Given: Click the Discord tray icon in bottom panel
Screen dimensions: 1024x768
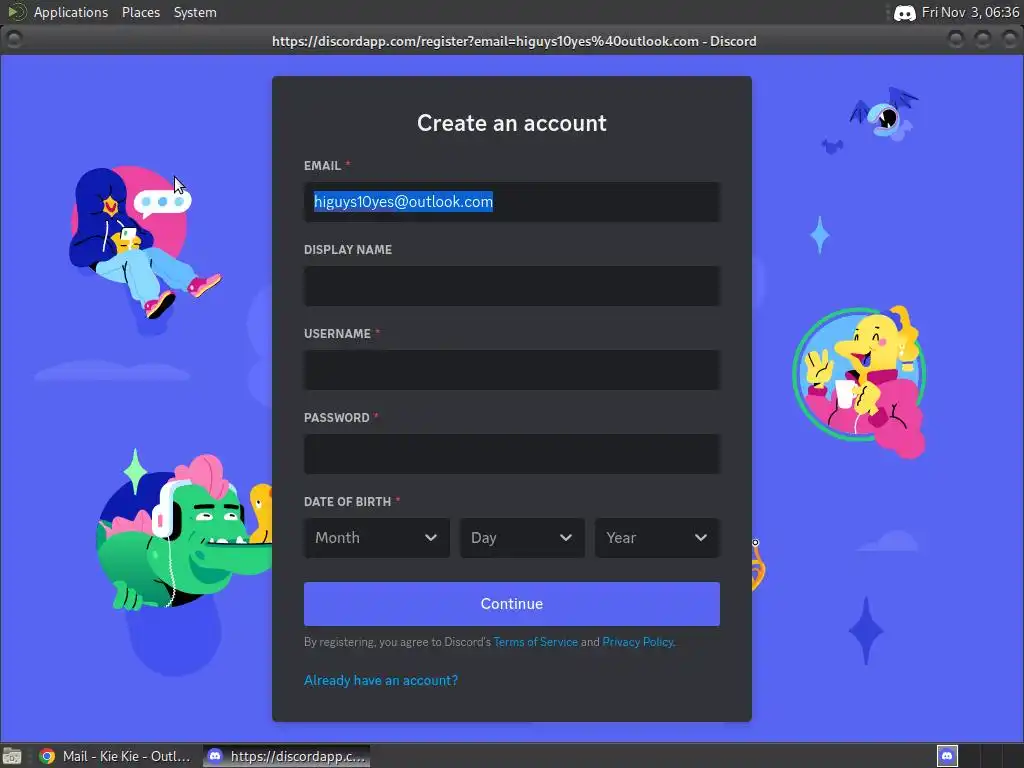Looking at the screenshot, I should [947, 756].
